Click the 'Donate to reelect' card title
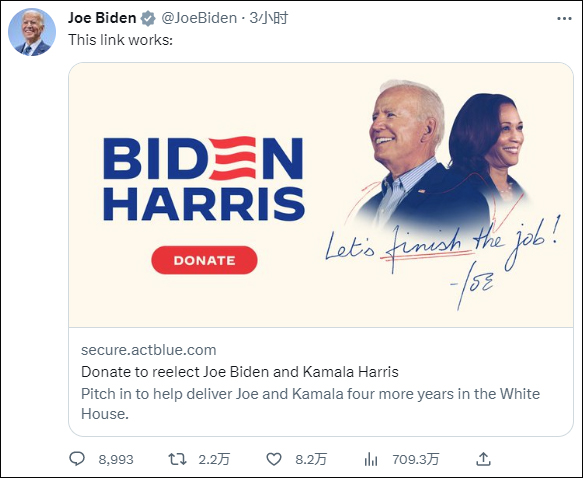 [240, 372]
